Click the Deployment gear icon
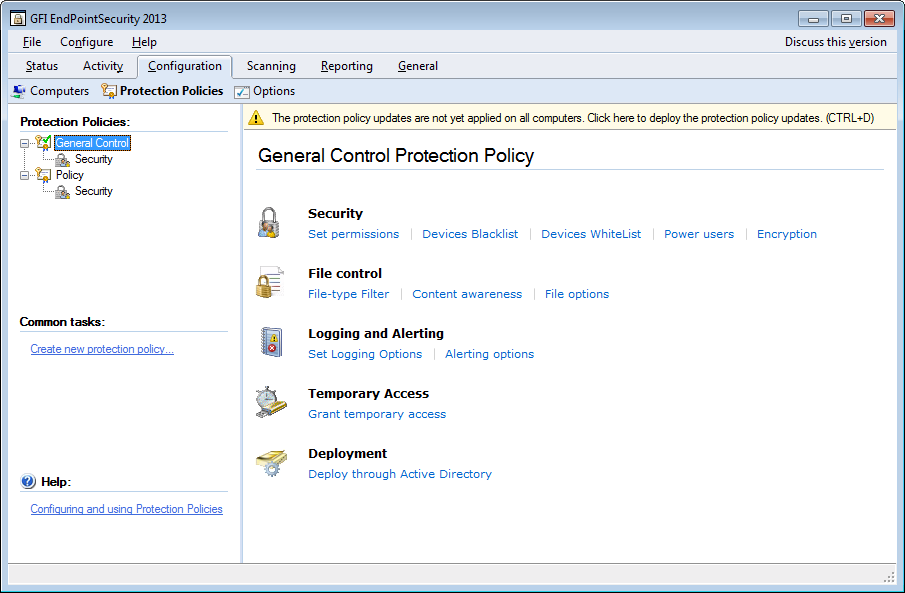 [x=270, y=462]
